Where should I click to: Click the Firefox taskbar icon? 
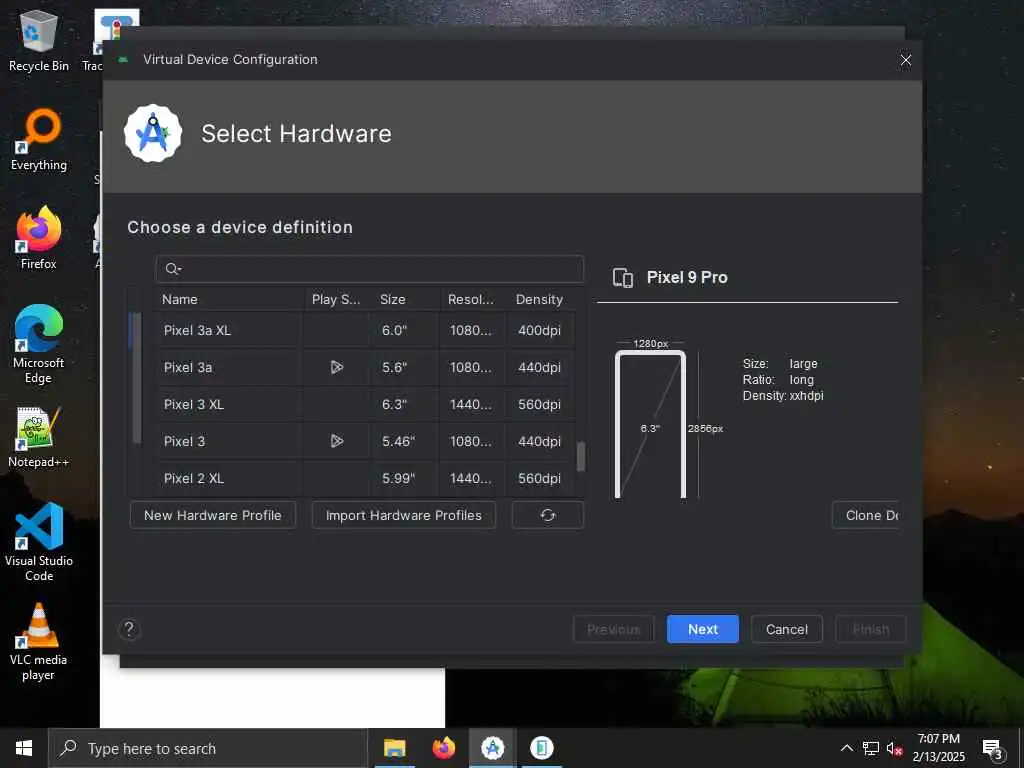click(x=443, y=748)
